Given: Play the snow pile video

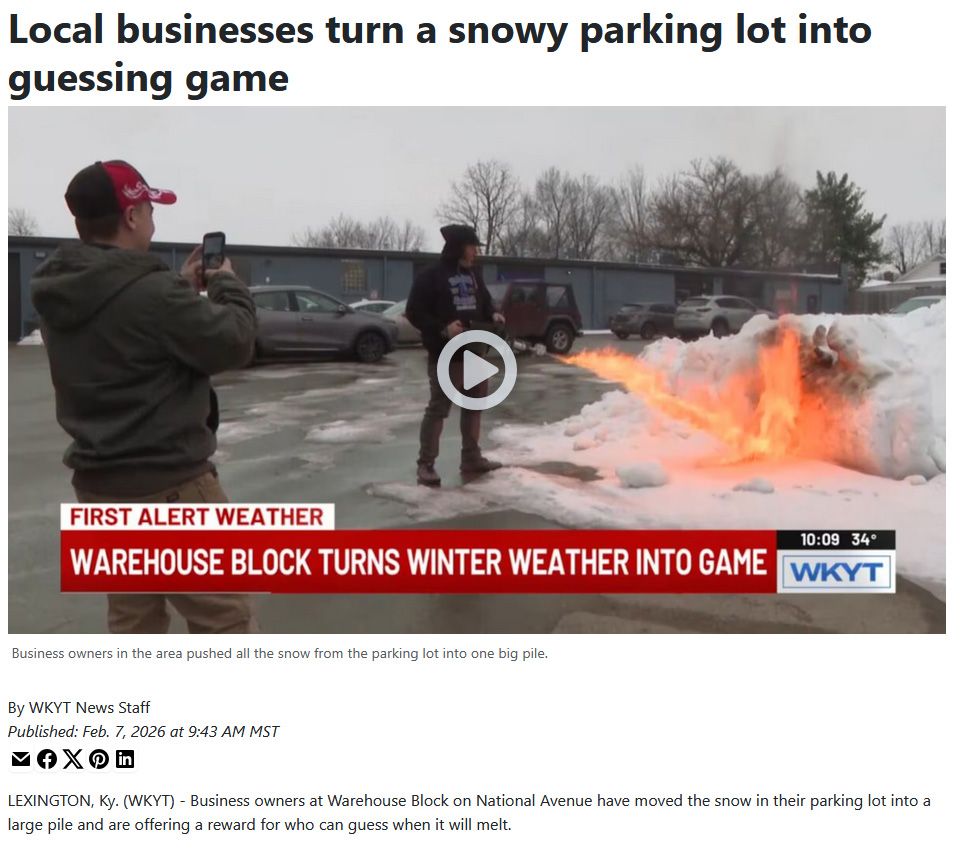Looking at the screenshot, I should click(476, 370).
